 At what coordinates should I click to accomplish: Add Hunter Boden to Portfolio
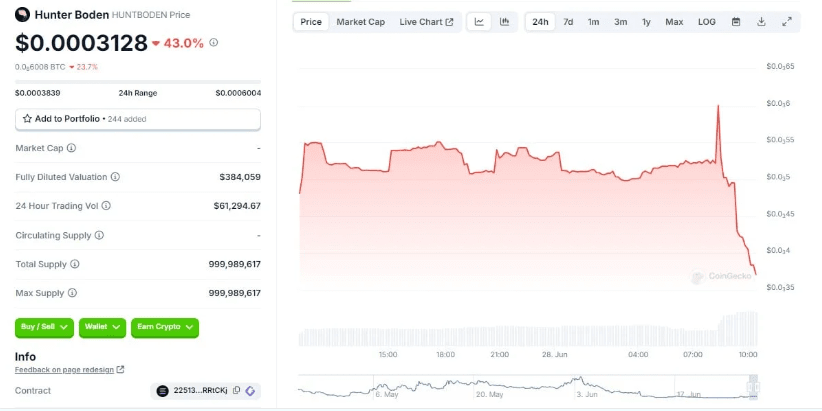click(x=137, y=119)
